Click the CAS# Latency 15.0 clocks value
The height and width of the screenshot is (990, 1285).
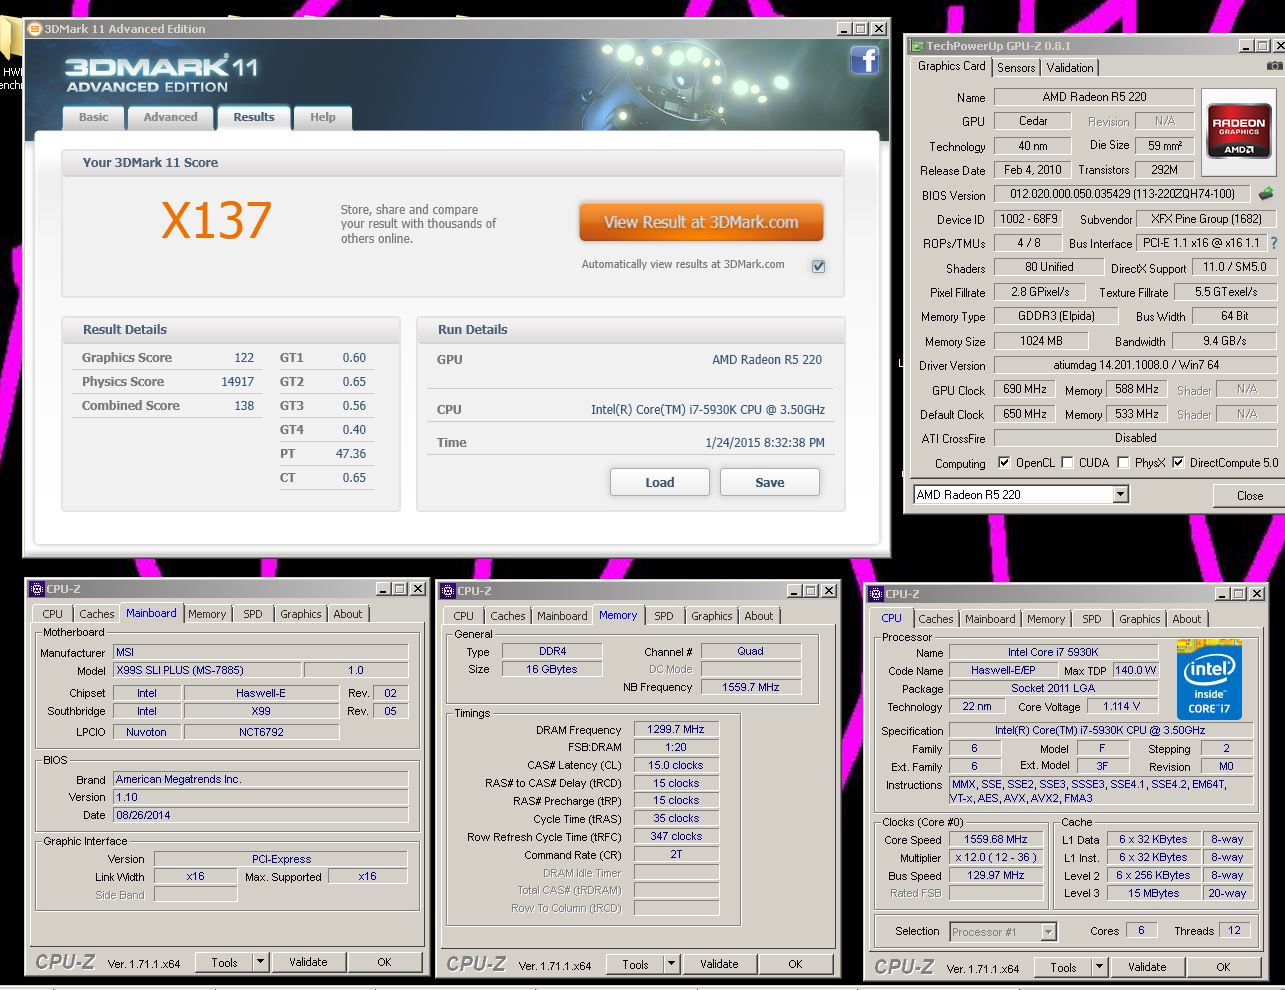pyautogui.click(x=676, y=765)
